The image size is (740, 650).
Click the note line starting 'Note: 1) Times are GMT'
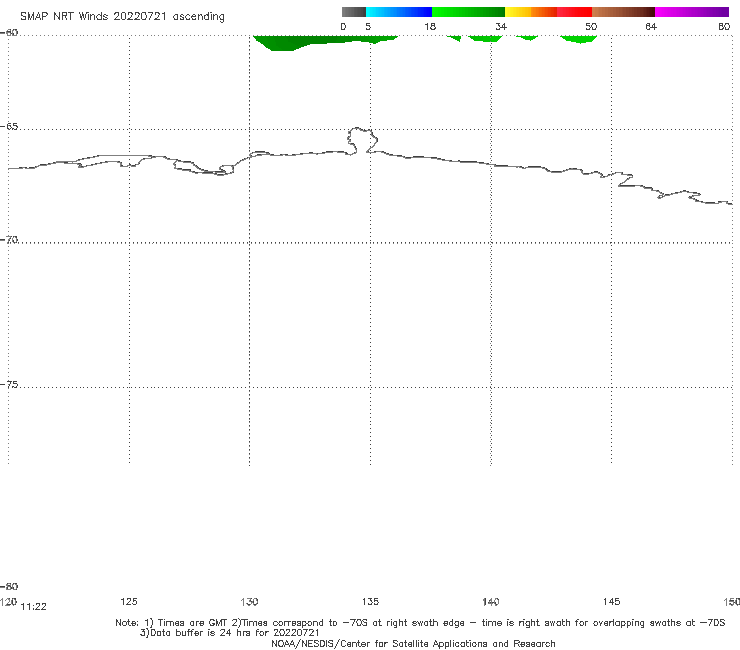[x=420, y=623]
